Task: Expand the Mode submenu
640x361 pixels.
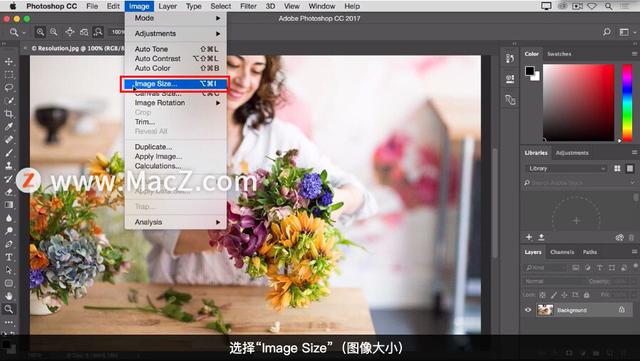Action: click(x=176, y=18)
